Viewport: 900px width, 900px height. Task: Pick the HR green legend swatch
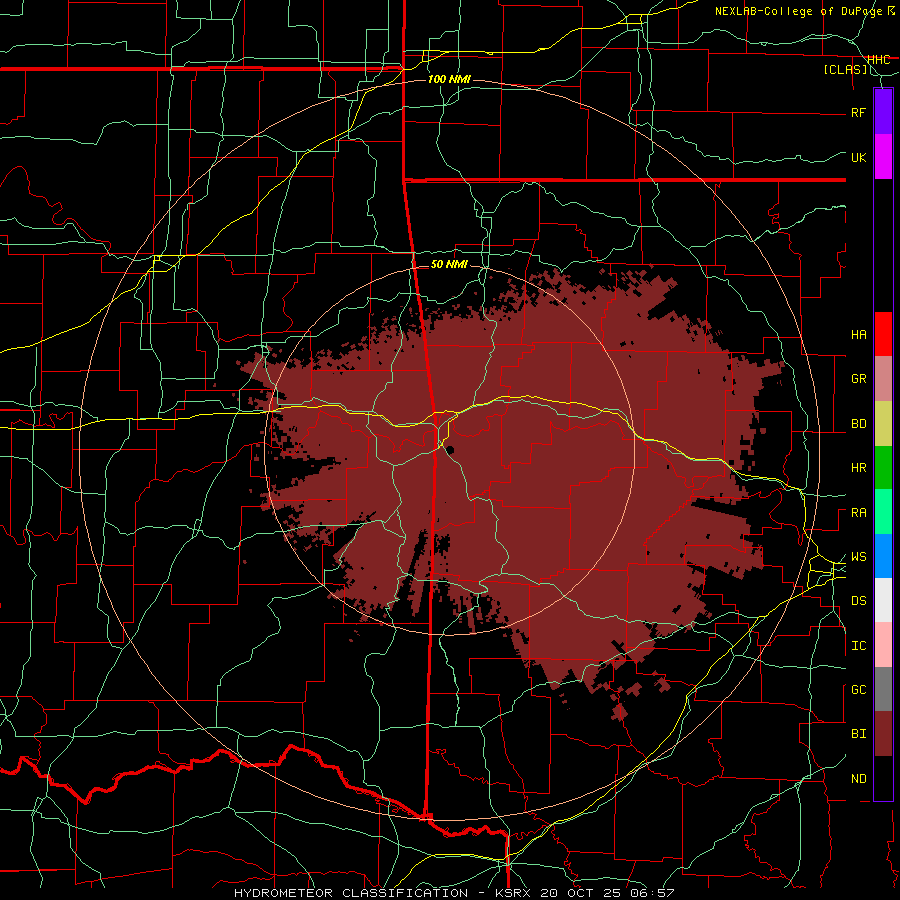tap(883, 467)
